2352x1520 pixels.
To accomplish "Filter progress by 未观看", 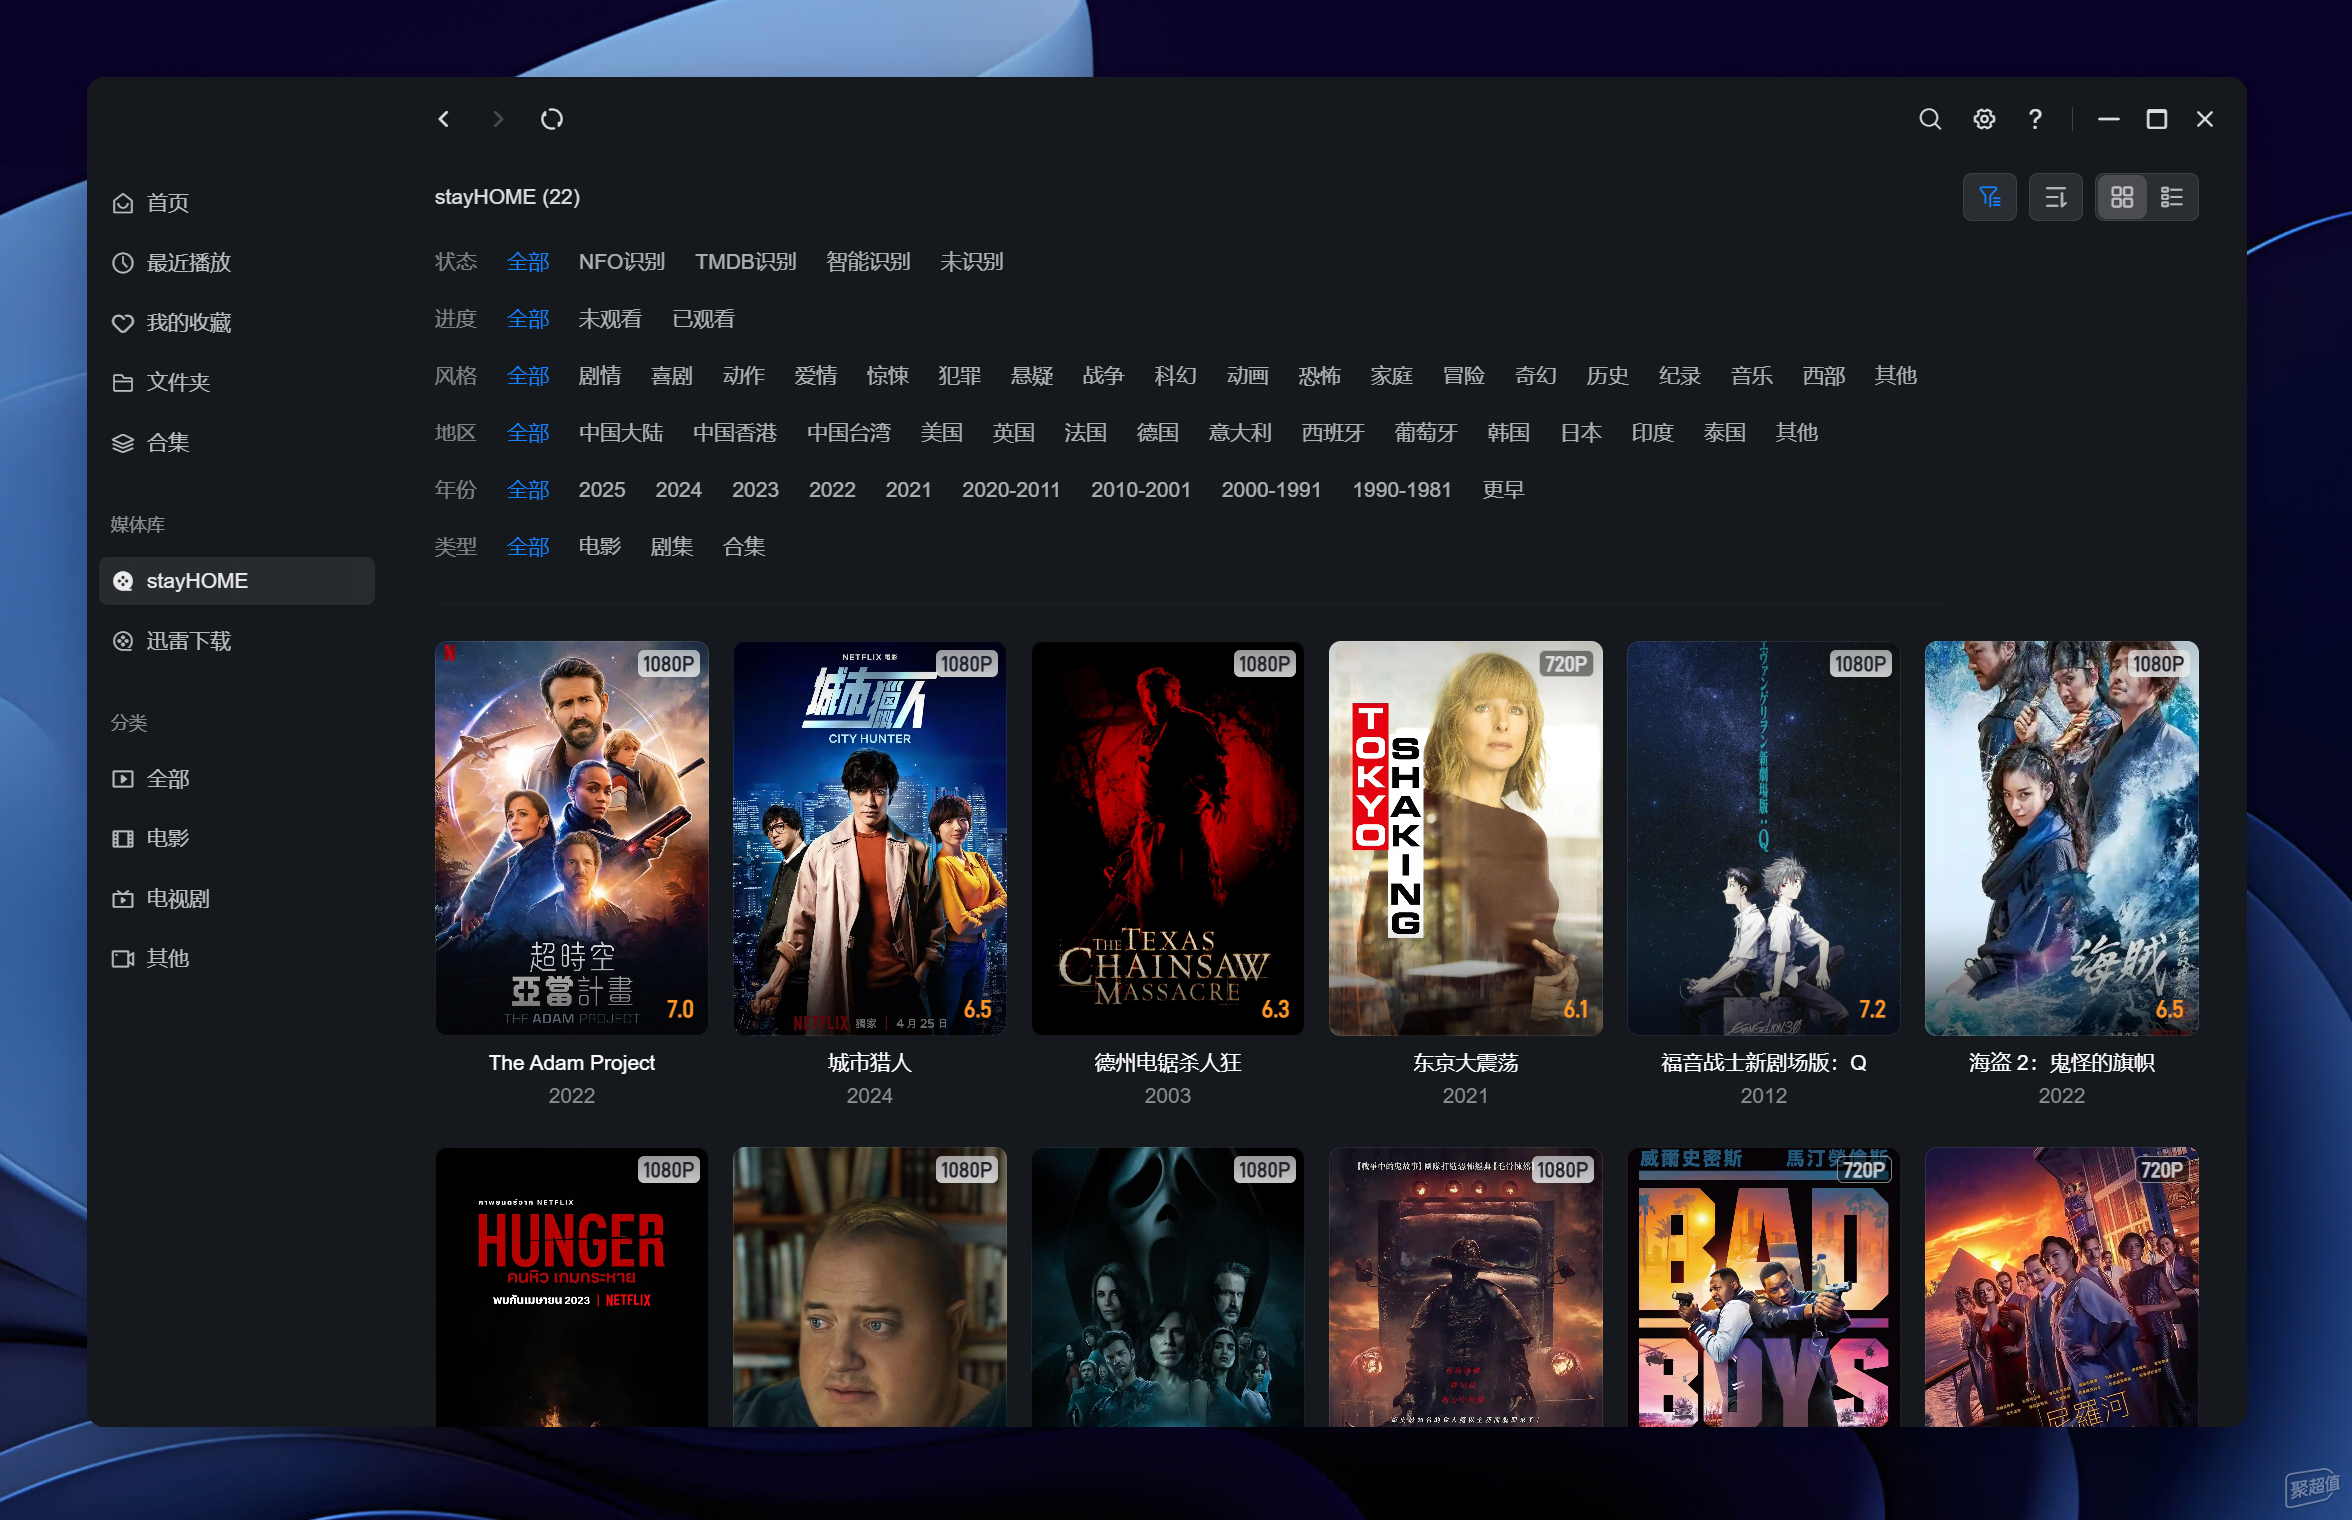I will (610, 319).
